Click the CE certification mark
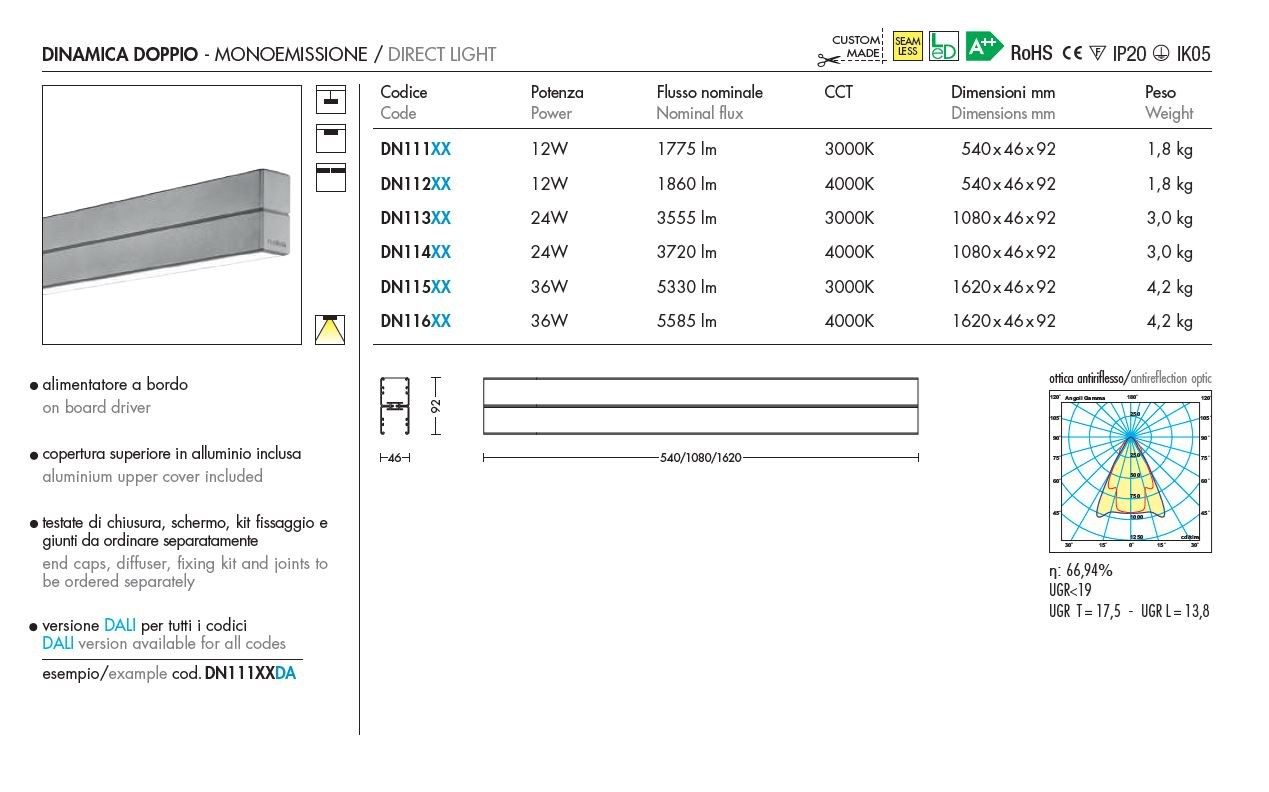This screenshot has height=792, width=1269. tap(1072, 54)
